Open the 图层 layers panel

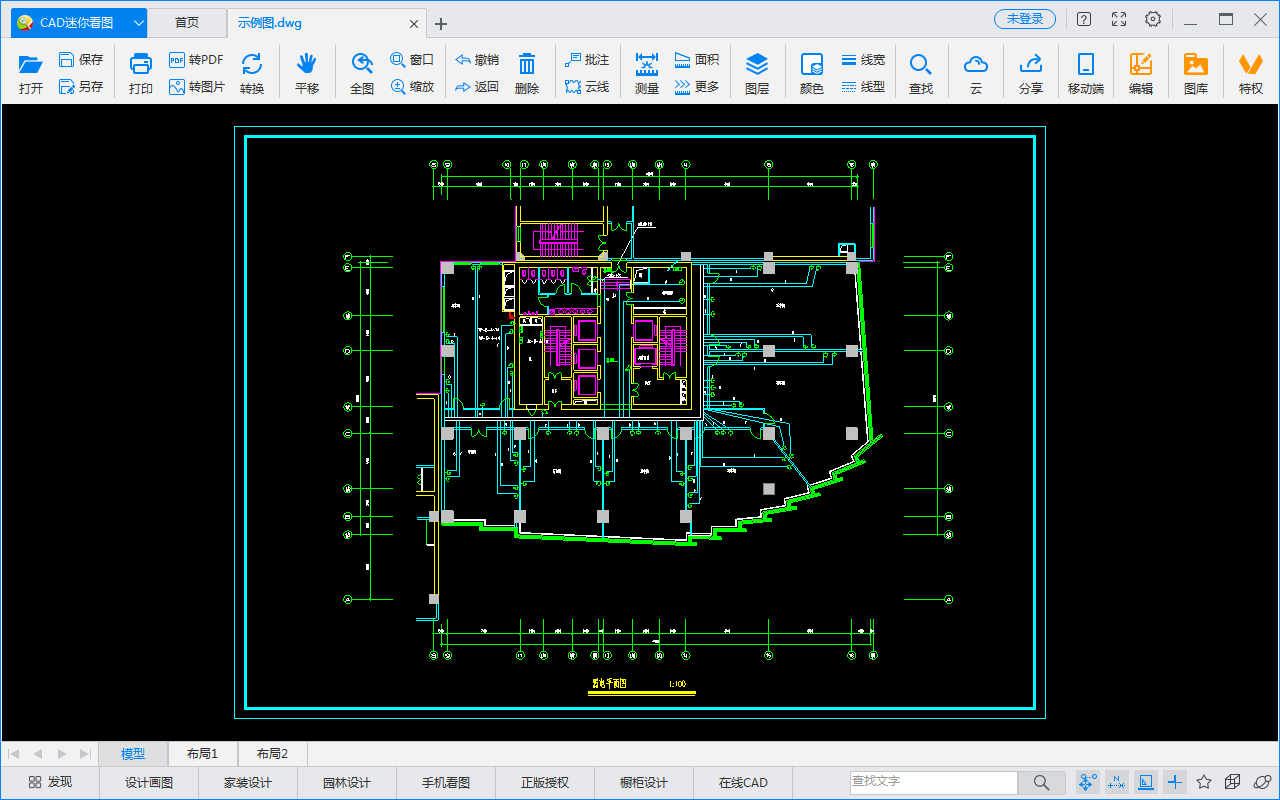pos(757,72)
